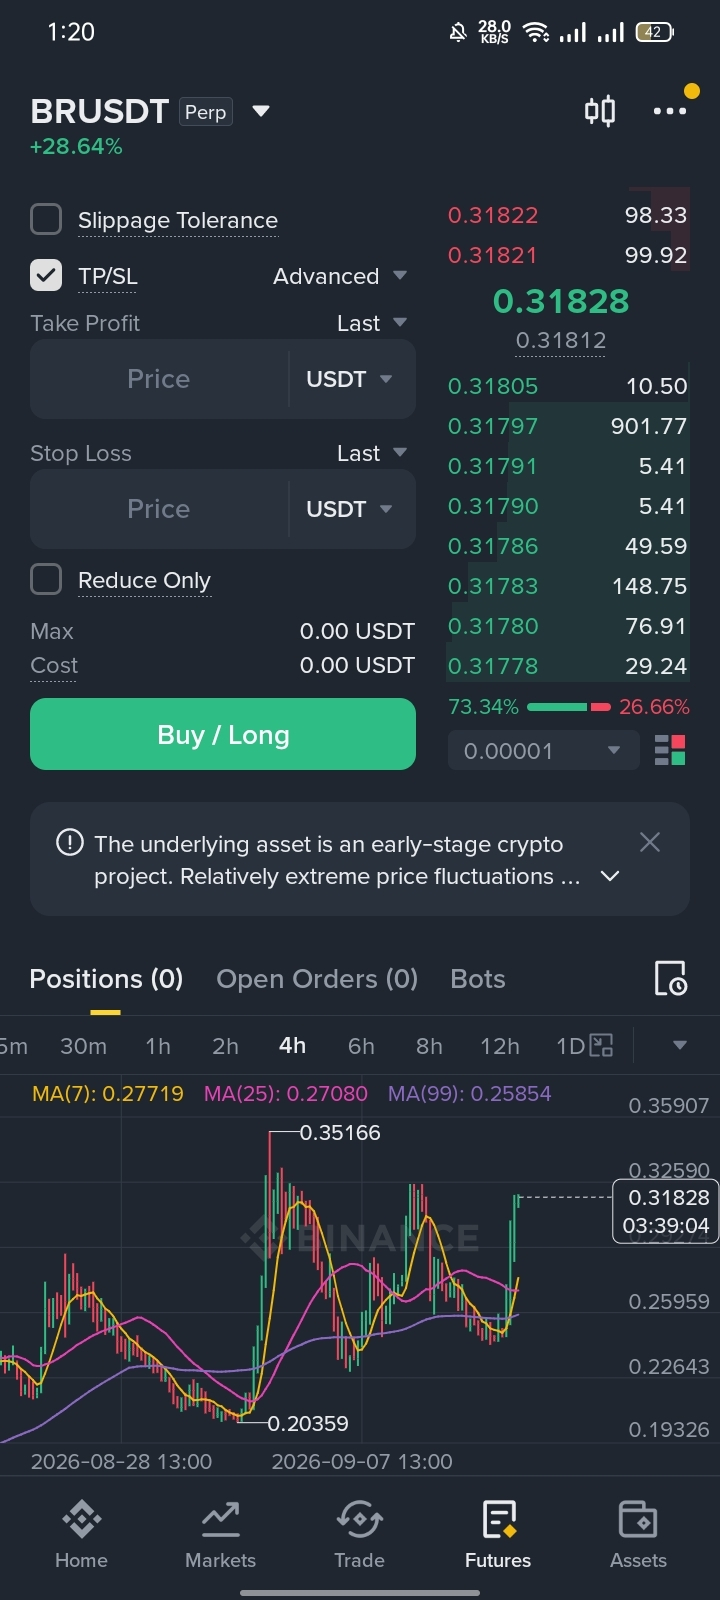Select the 1h chart interval
Screen dimensions: 720x1600
[158, 1046]
